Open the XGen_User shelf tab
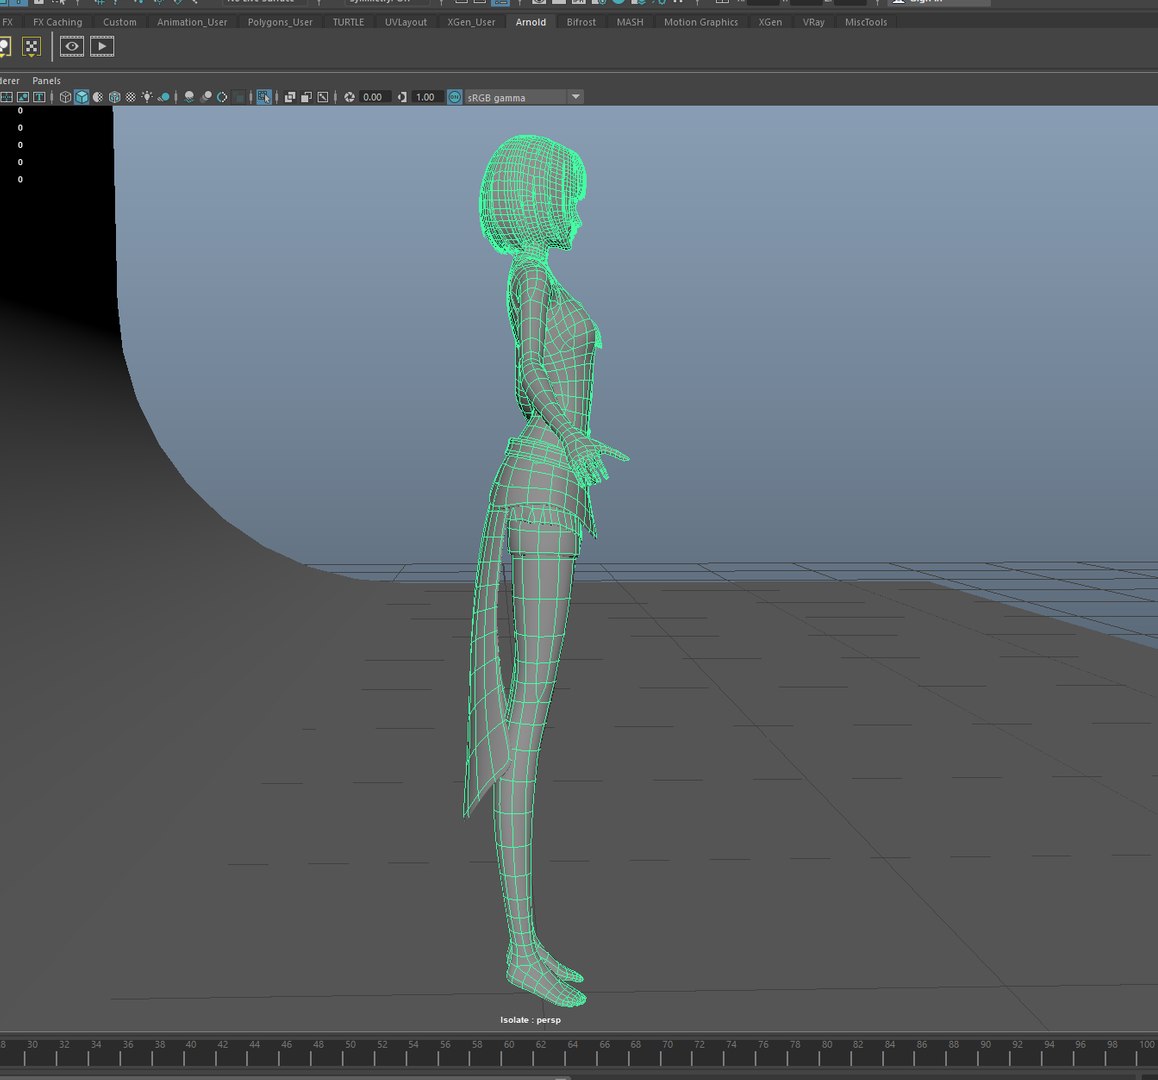The height and width of the screenshot is (1080, 1158). tap(471, 22)
